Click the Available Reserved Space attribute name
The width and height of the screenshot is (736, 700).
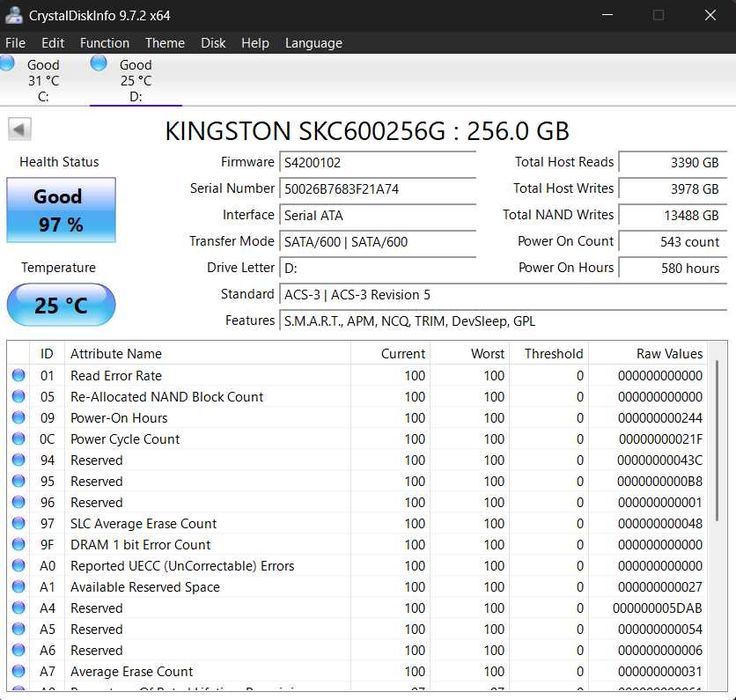pyautogui.click(x=145, y=587)
